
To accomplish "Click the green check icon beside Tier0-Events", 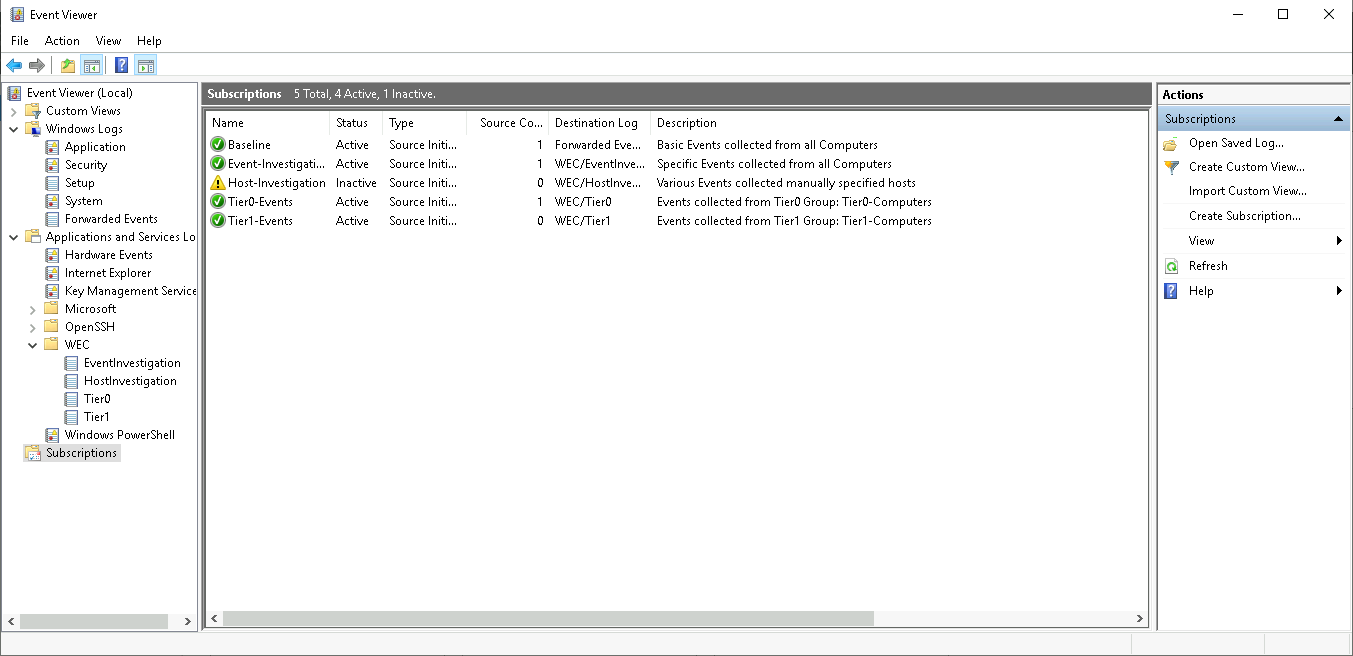I will click(218, 202).
